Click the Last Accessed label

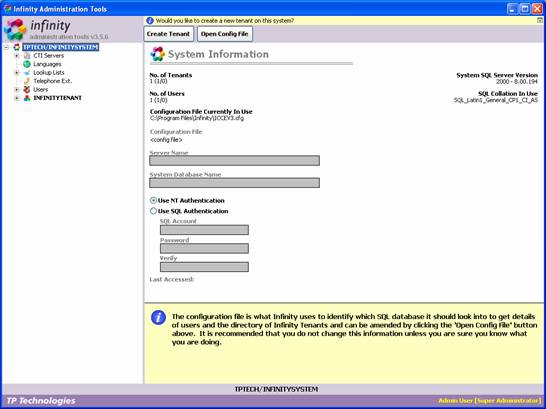coord(172,279)
